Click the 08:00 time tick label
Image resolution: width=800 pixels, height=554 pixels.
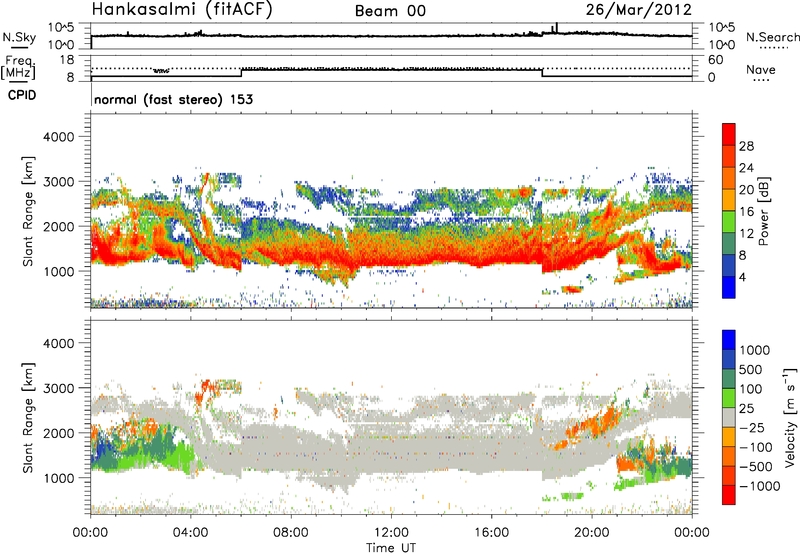[x=291, y=533]
